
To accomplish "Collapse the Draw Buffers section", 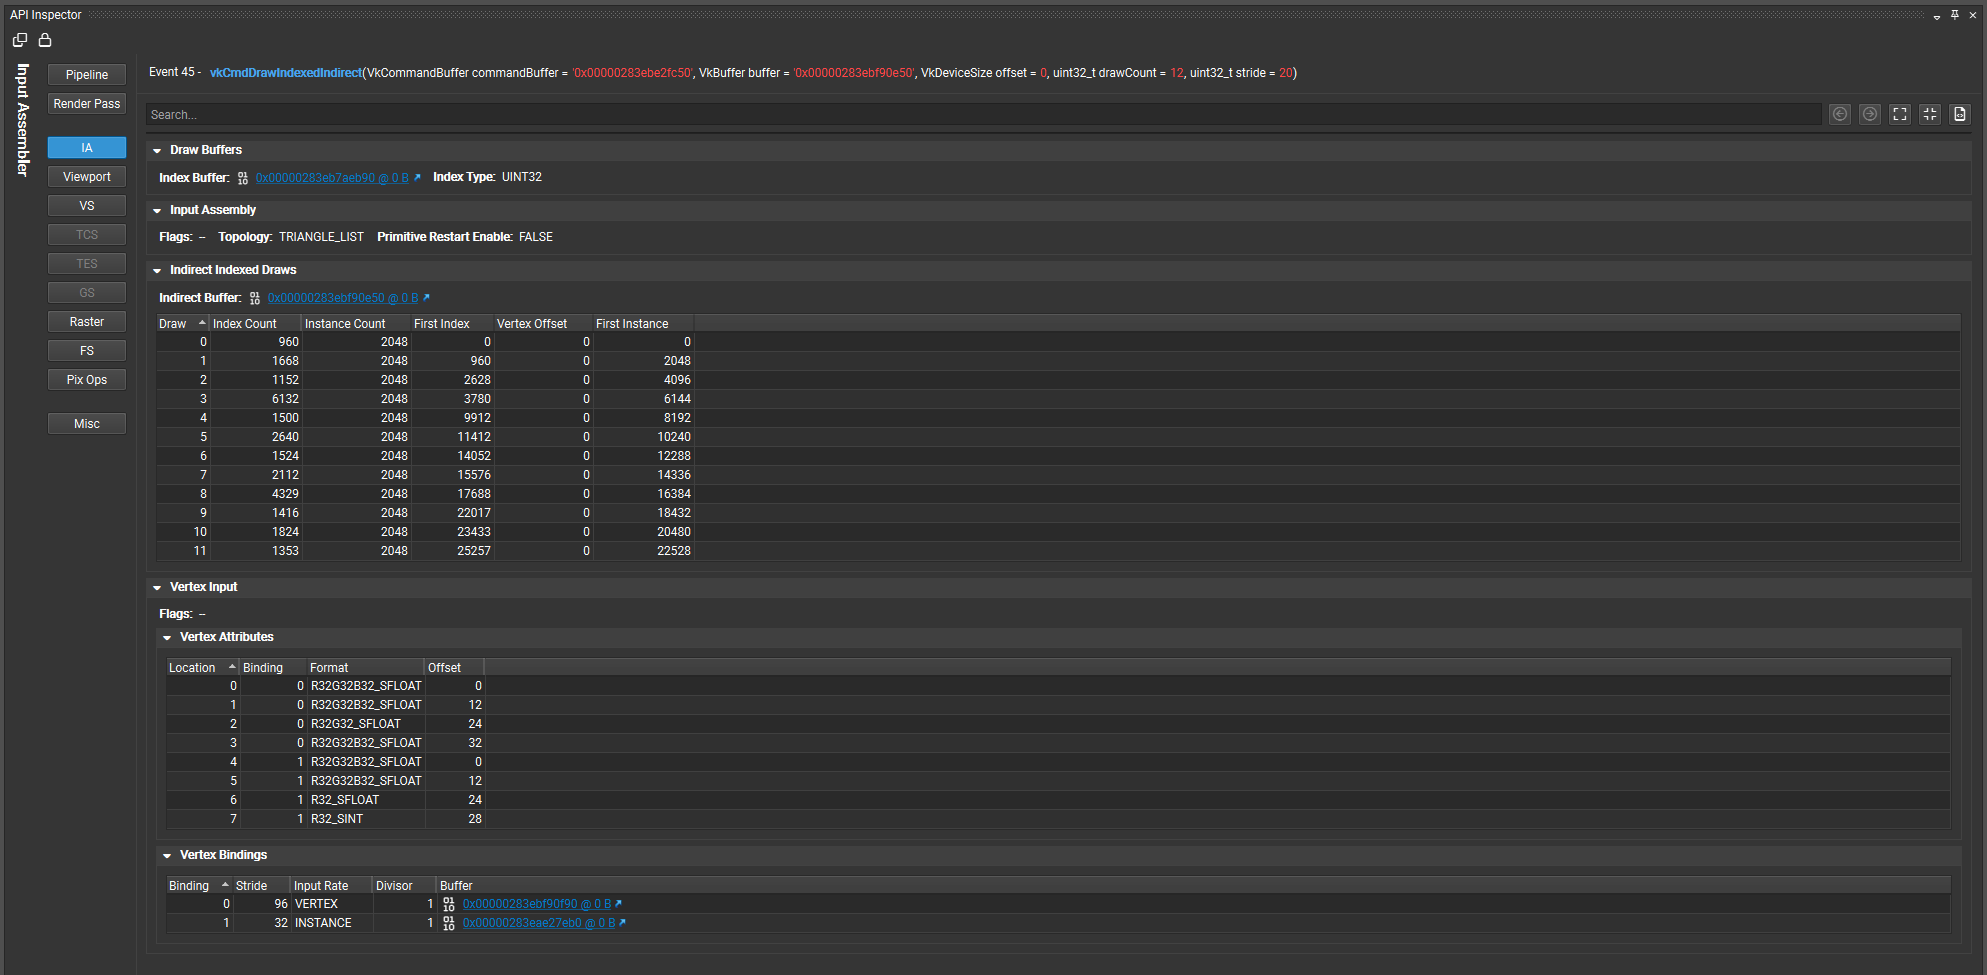I will pos(157,150).
